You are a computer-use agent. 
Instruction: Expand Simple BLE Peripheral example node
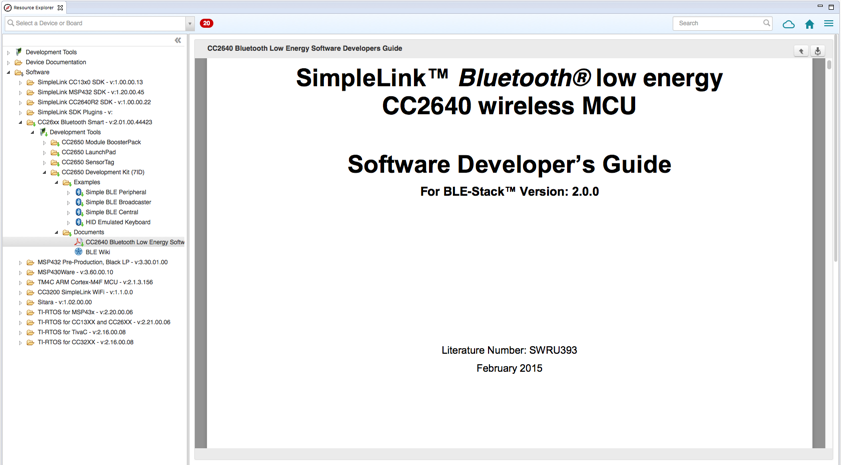(68, 193)
